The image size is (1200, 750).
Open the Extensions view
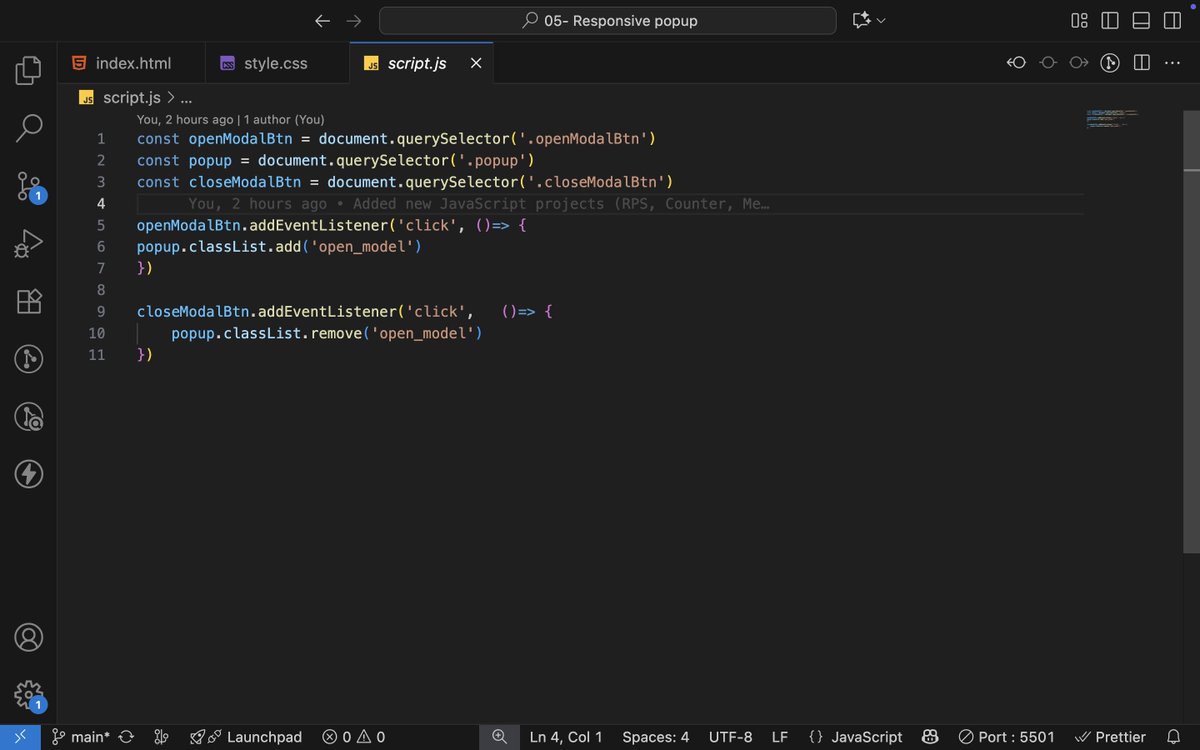click(29, 302)
